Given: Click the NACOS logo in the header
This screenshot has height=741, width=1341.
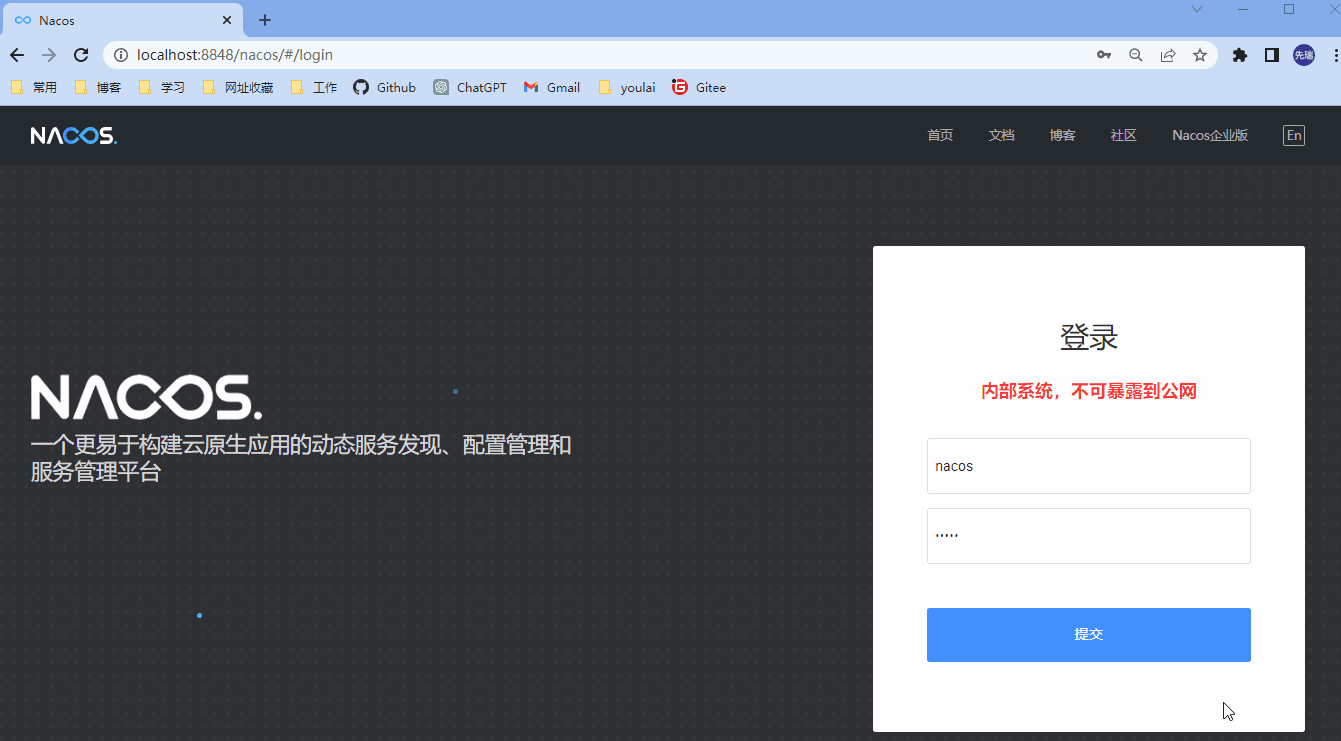Looking at the screenshot, I should click(x=73, y=134).
